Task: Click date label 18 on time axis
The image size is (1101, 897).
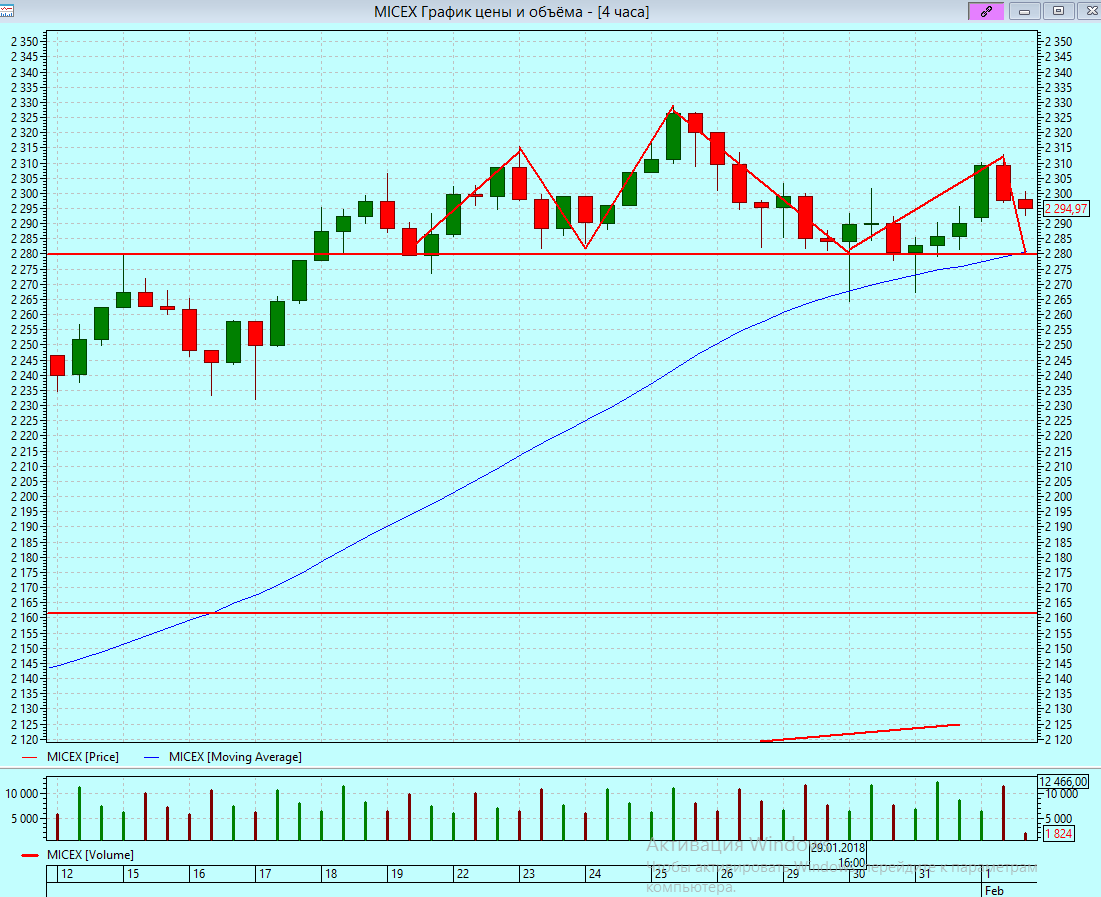Action: pos(331,874)
